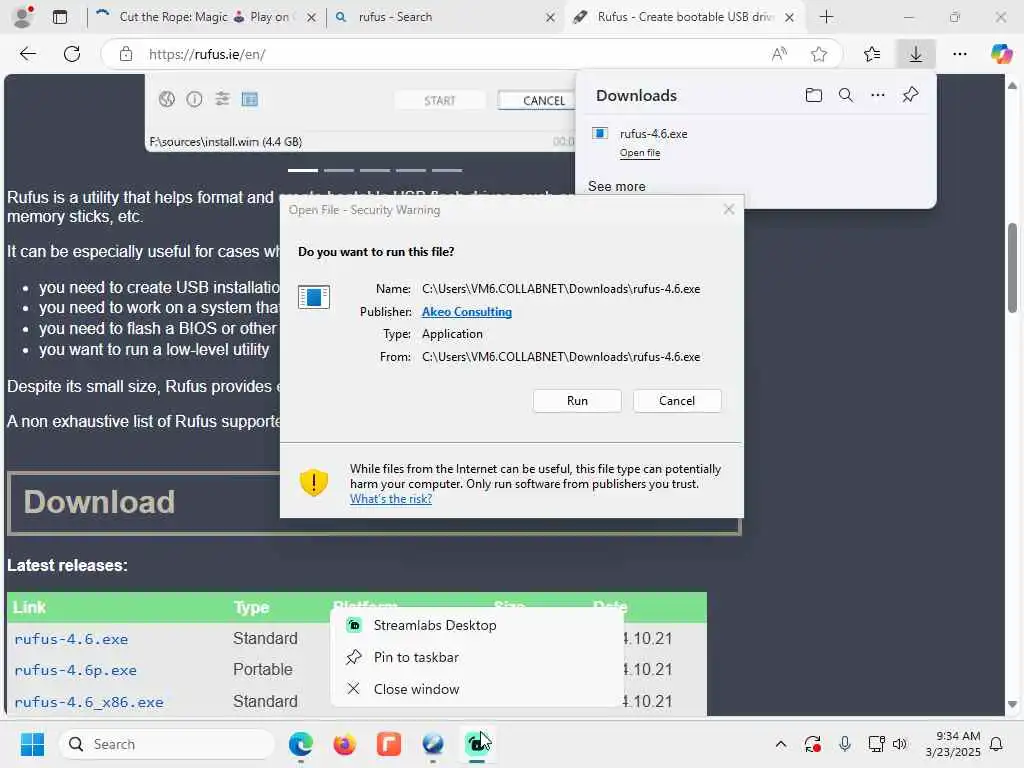Click Cancel in the Security Warning dialog
The height and width of the screenshot is (768, 1024).
677,401
